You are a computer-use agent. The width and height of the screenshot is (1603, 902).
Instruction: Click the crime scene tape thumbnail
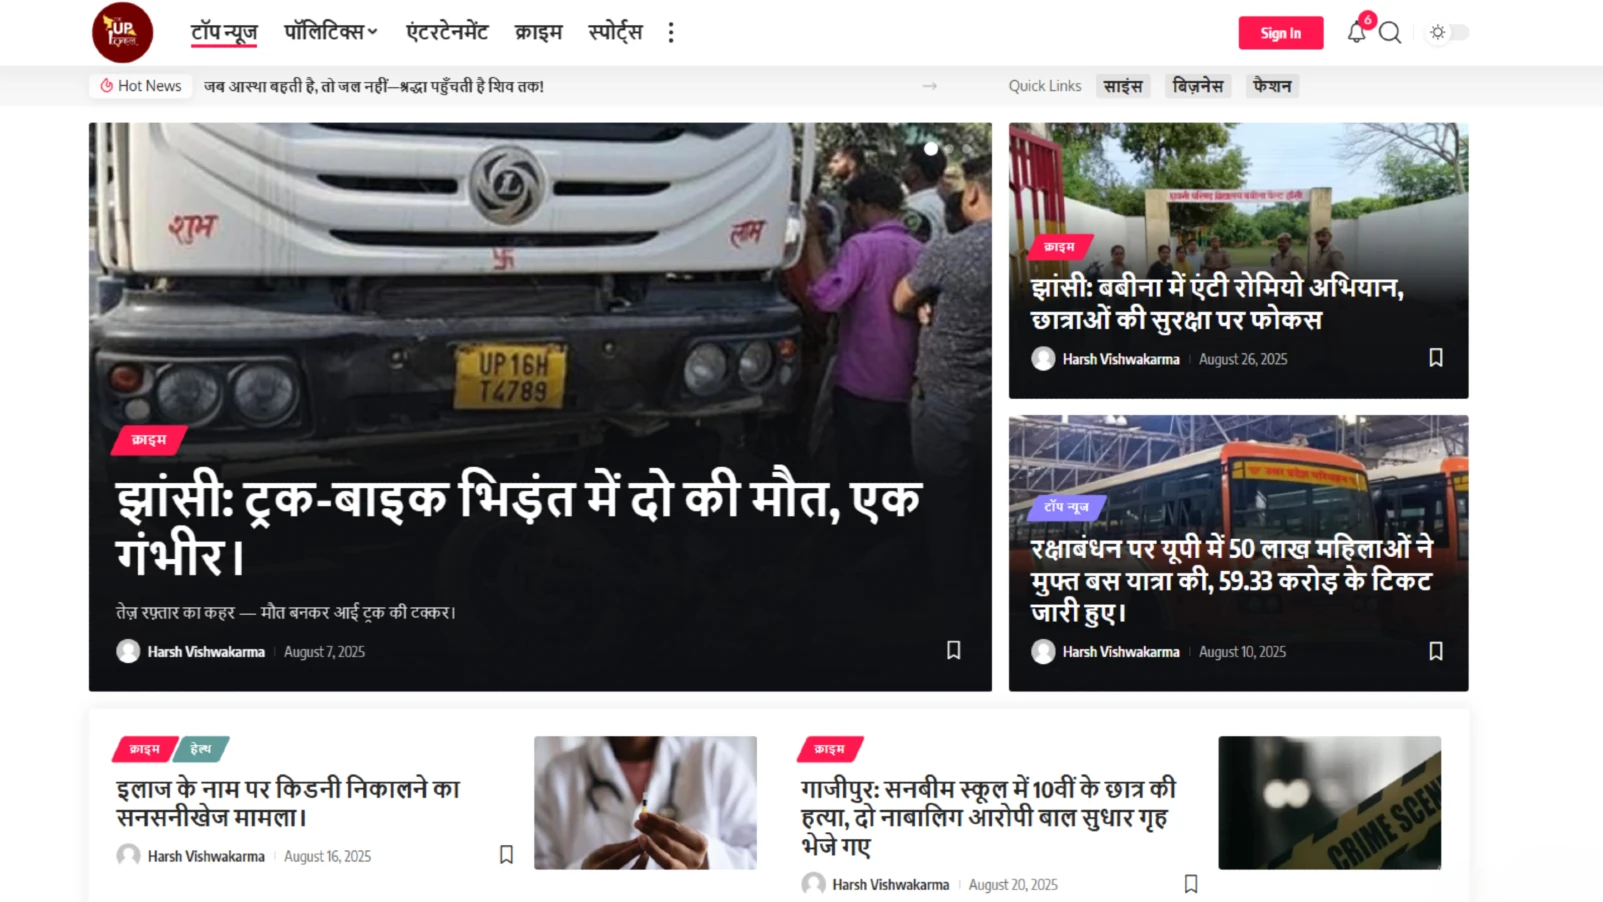[1329, 802]
